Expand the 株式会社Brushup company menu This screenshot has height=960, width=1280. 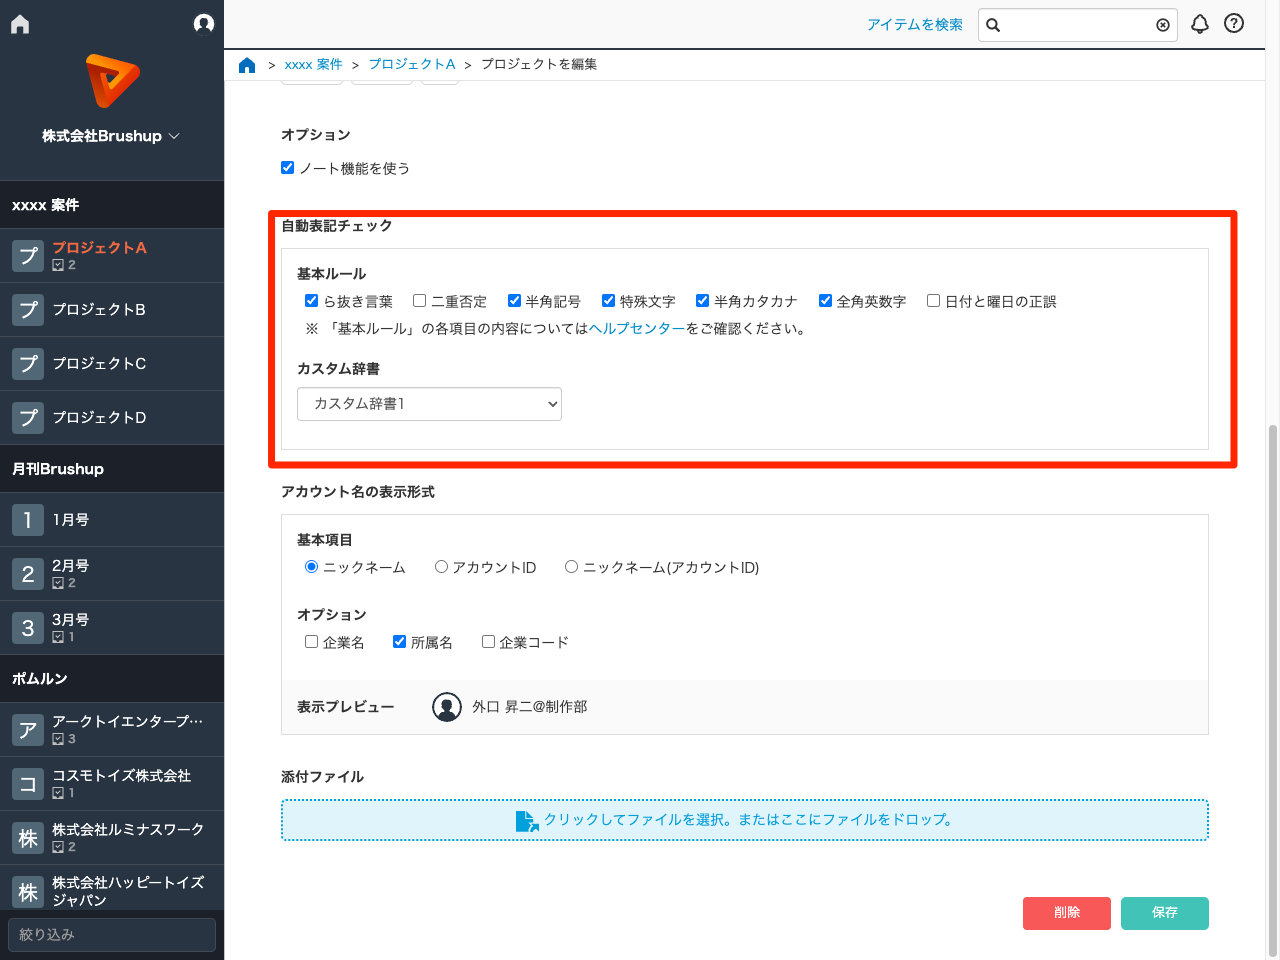112,135
